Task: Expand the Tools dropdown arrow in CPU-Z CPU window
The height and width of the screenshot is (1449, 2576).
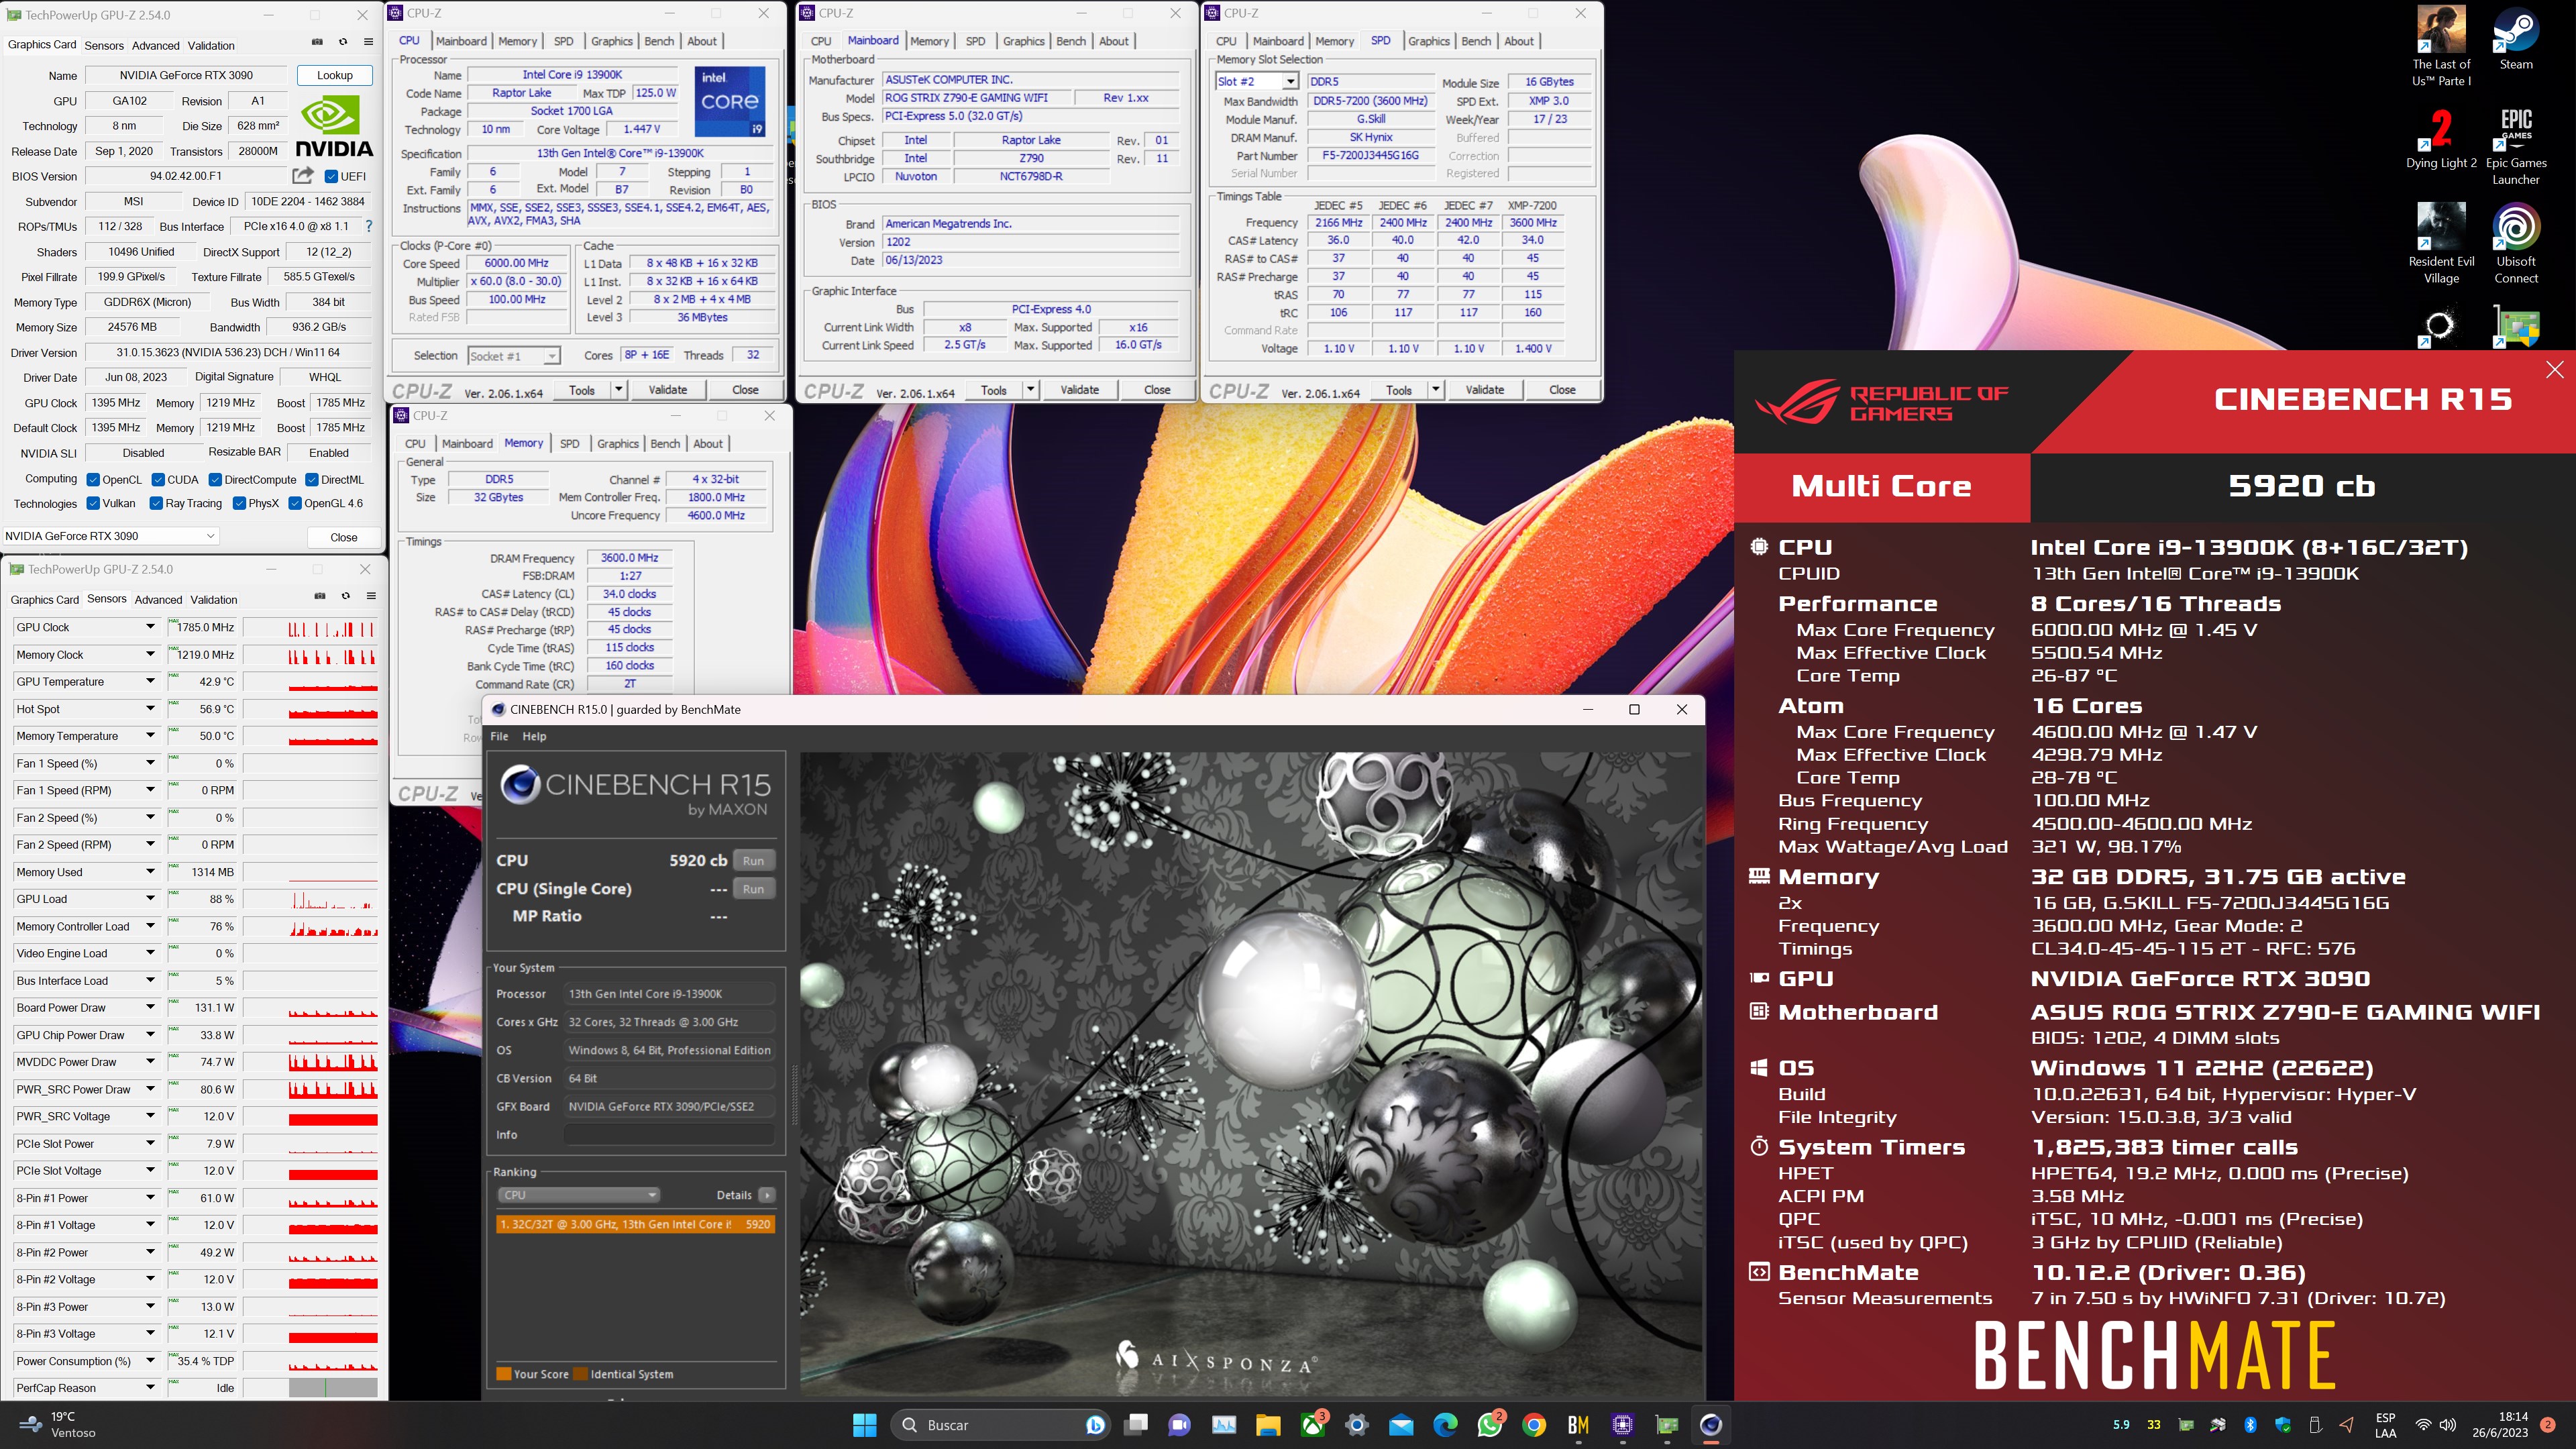Action: (619, 390)
